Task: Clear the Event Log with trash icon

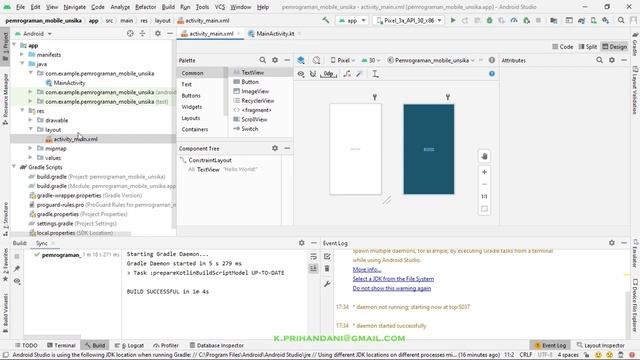Action: click(327, 269)
